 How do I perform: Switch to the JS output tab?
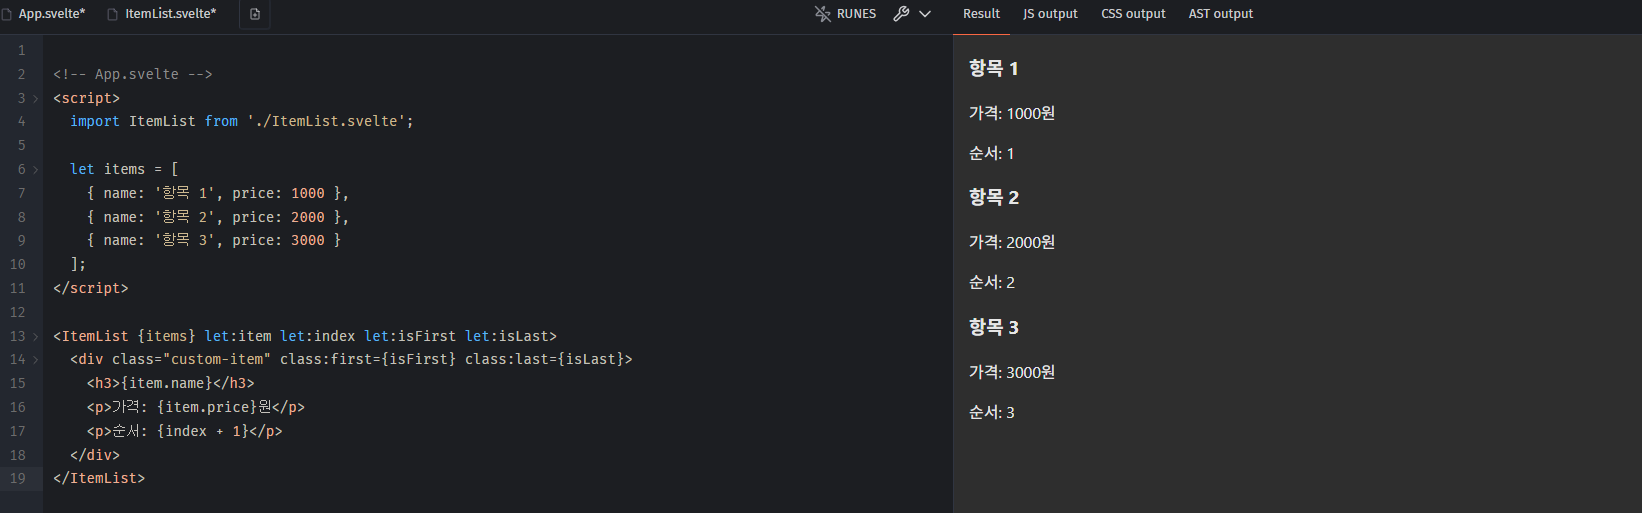click(1050, 14)
